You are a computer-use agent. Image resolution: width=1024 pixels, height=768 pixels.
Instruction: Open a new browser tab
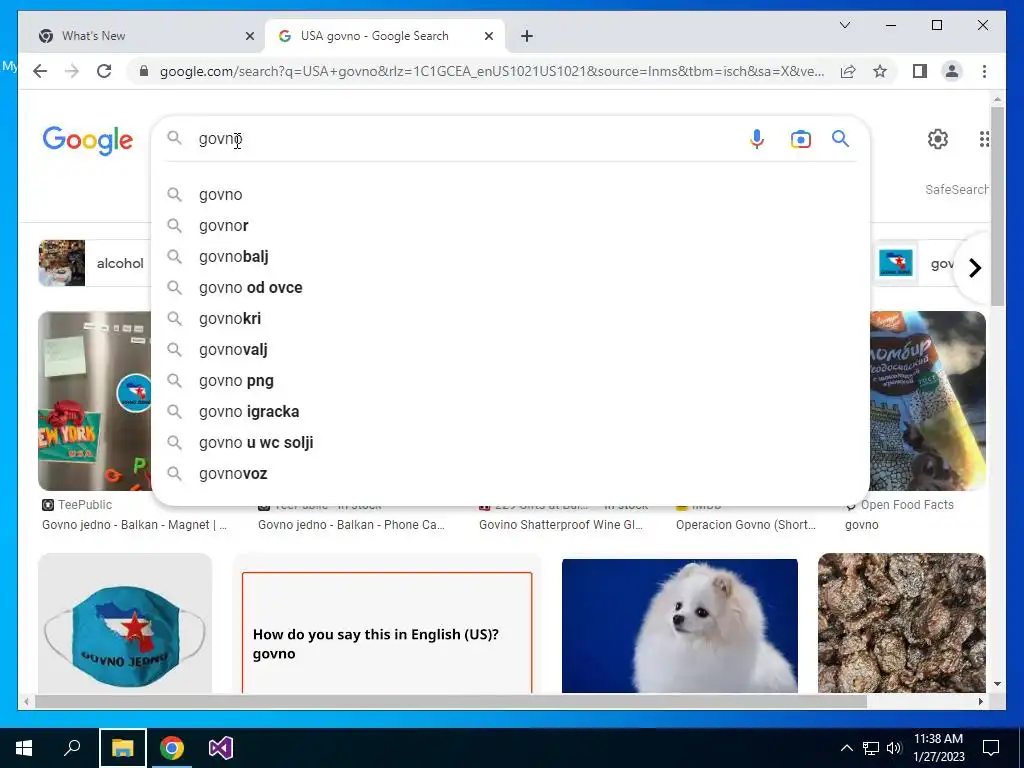click(526, 36)
